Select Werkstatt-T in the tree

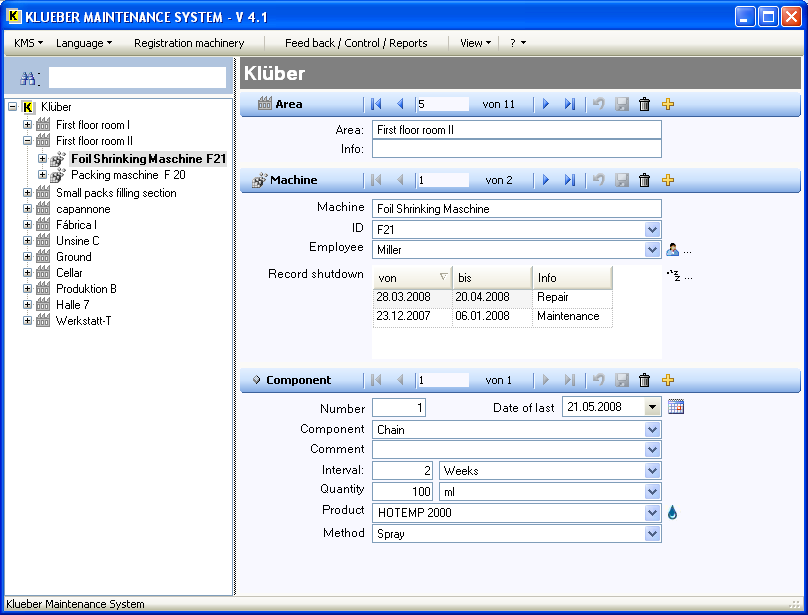tap(83, 321)
